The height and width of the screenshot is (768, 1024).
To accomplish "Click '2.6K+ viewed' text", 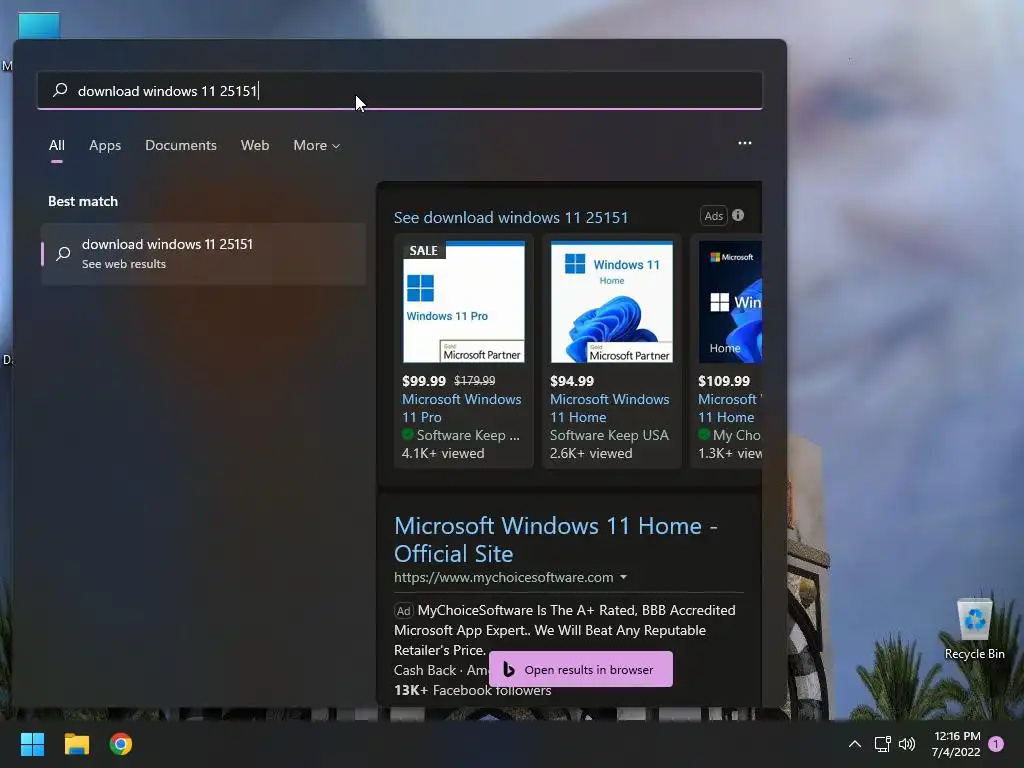I will (591, 453).
